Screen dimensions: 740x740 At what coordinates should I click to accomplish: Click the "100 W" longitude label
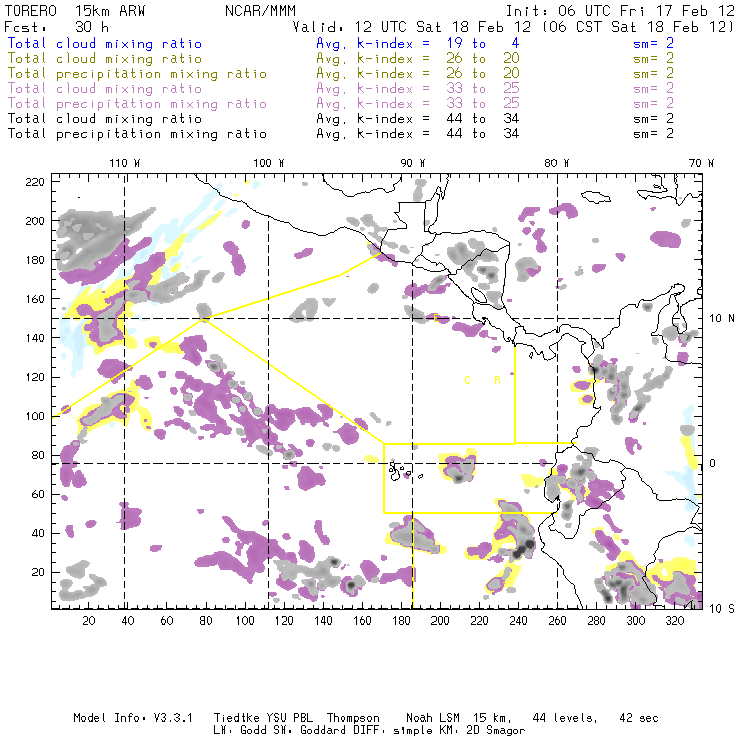pyautogui.click(x=269, y=163)
